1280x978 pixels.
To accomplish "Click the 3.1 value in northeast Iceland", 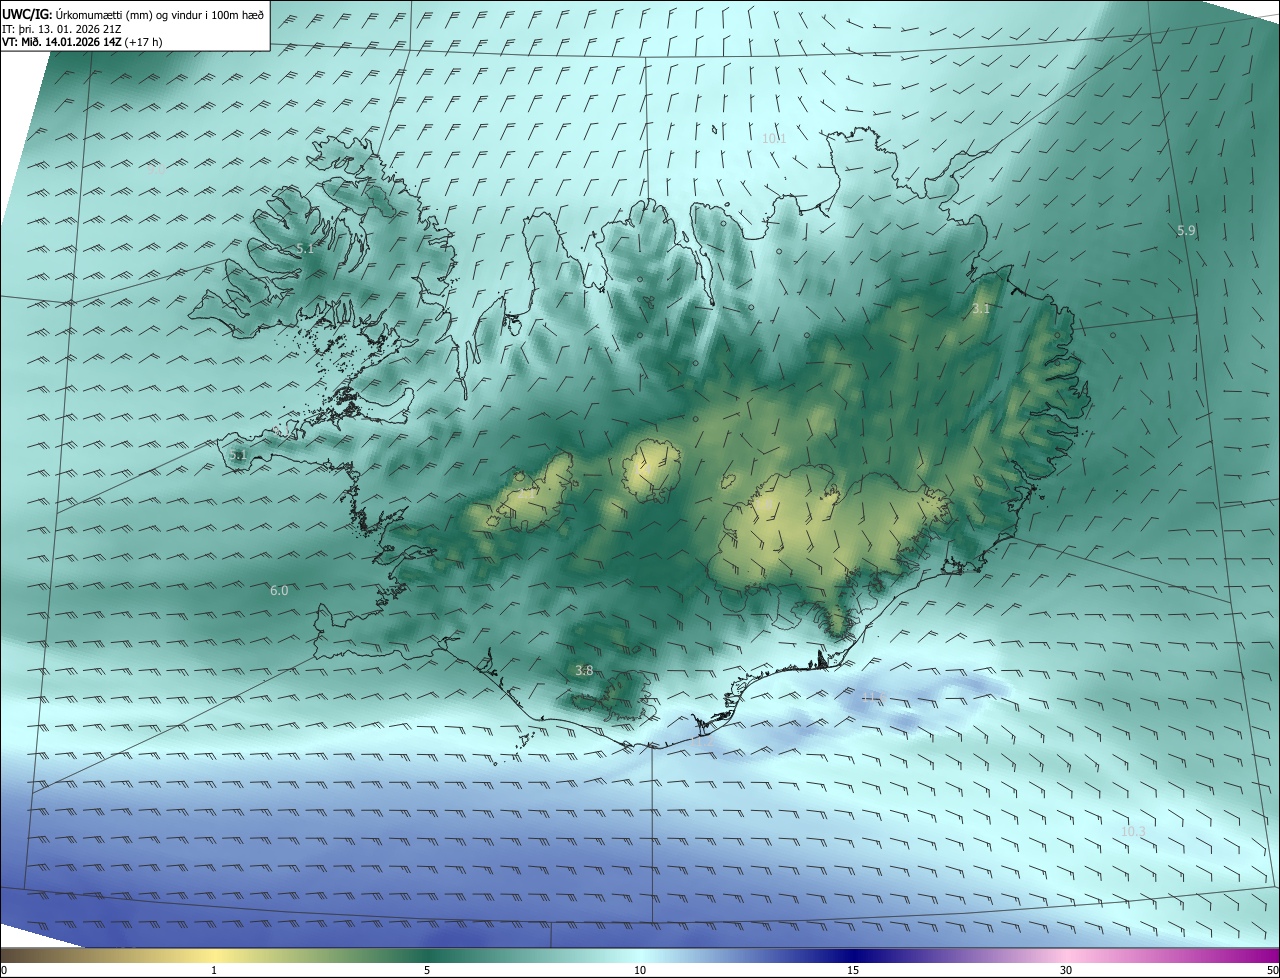I will (981, 309).
